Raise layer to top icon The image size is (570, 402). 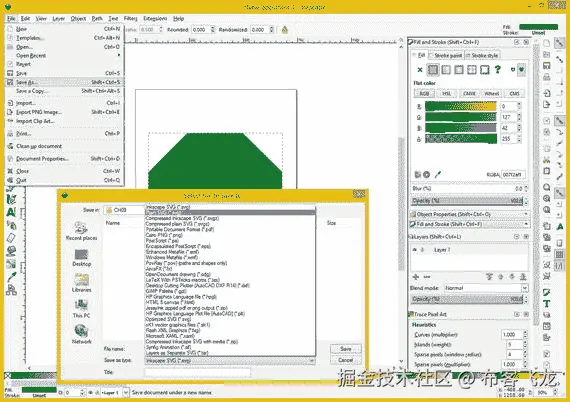[x=489, y=277]
